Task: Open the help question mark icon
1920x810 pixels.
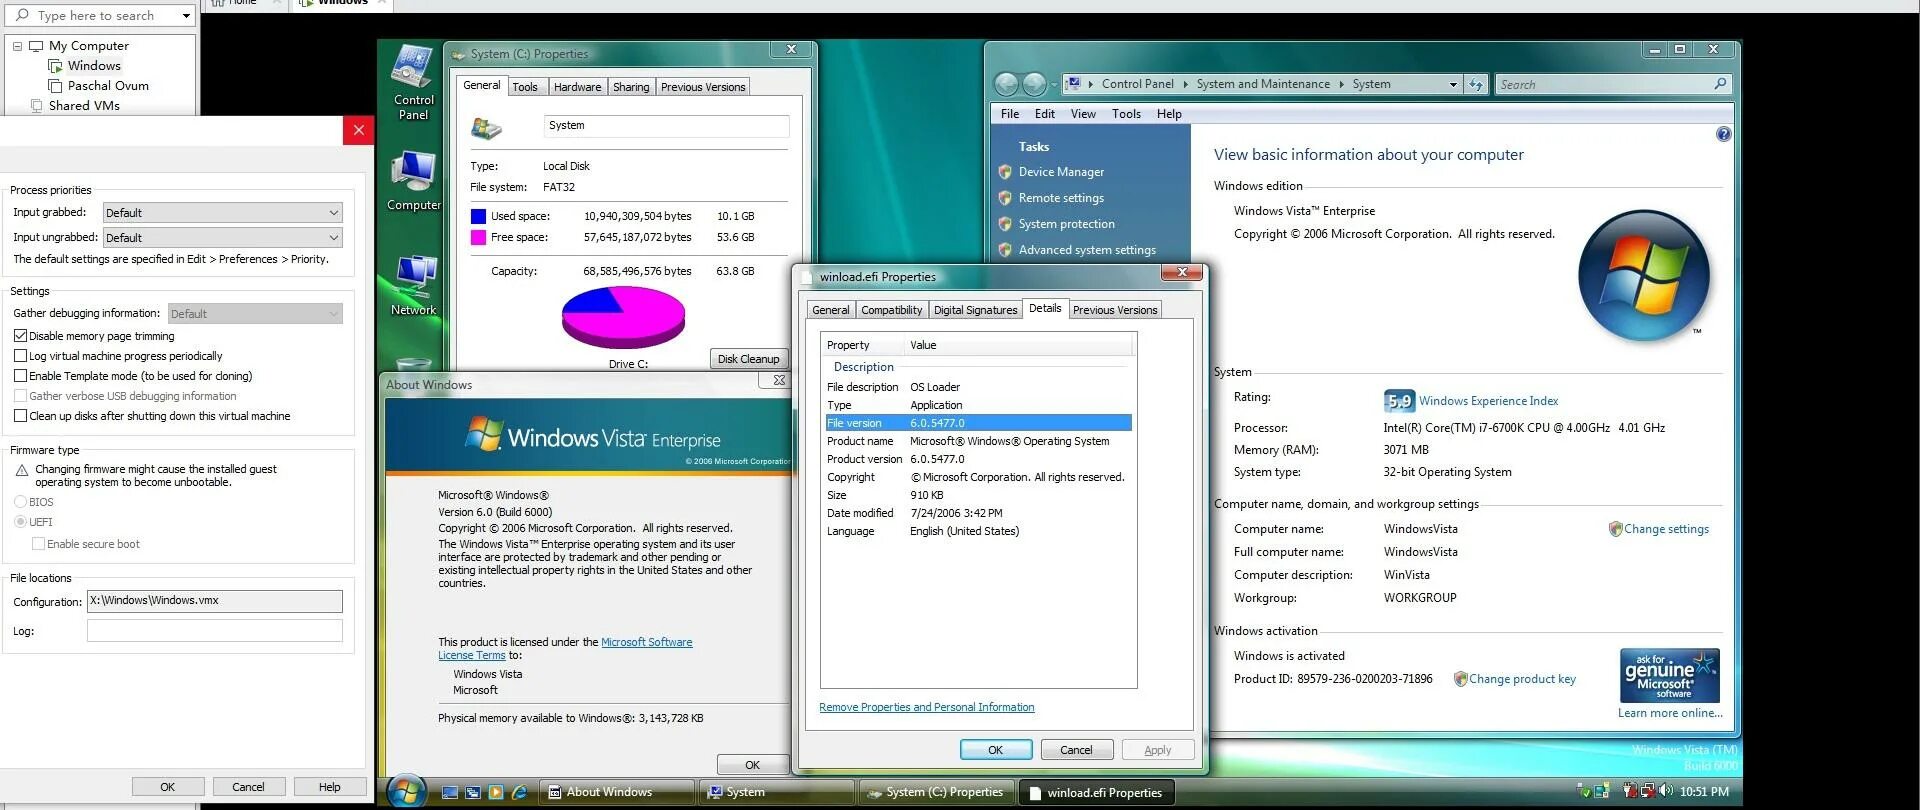Action: point(1723,134)
